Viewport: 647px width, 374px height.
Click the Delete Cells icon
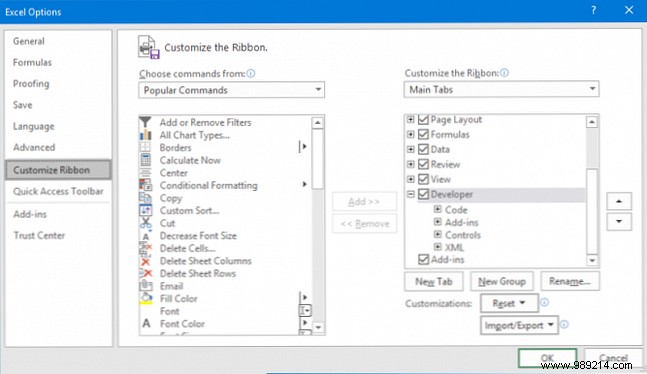point(145,248)
